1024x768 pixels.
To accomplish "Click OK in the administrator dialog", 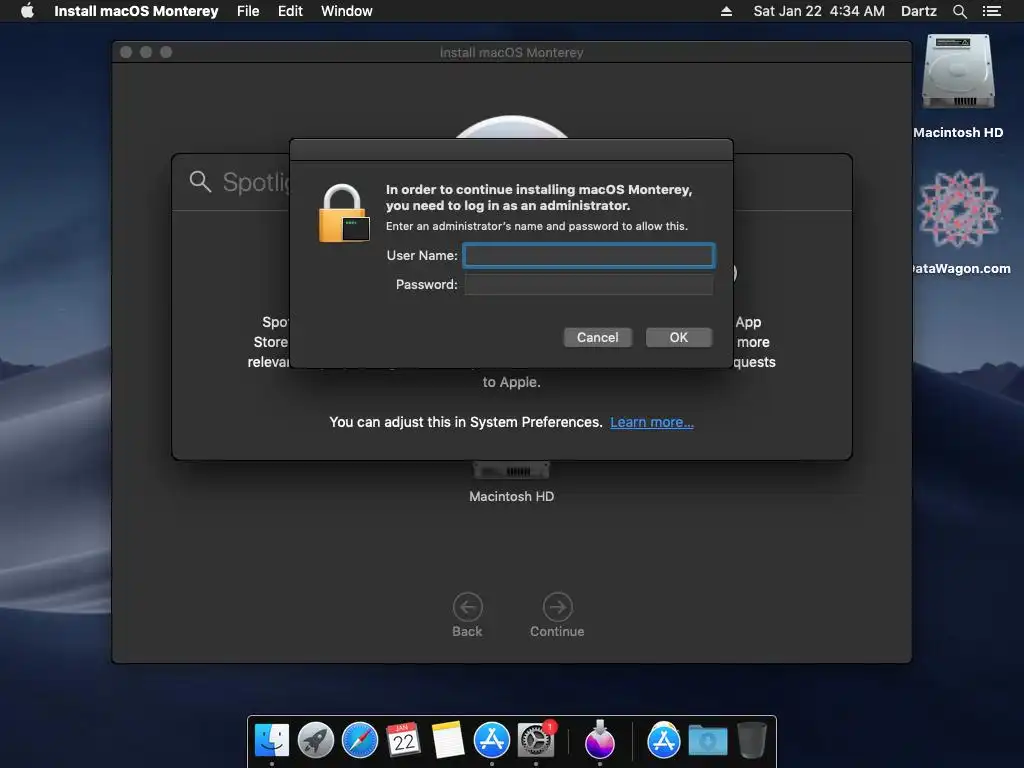I will click(679, 338).
